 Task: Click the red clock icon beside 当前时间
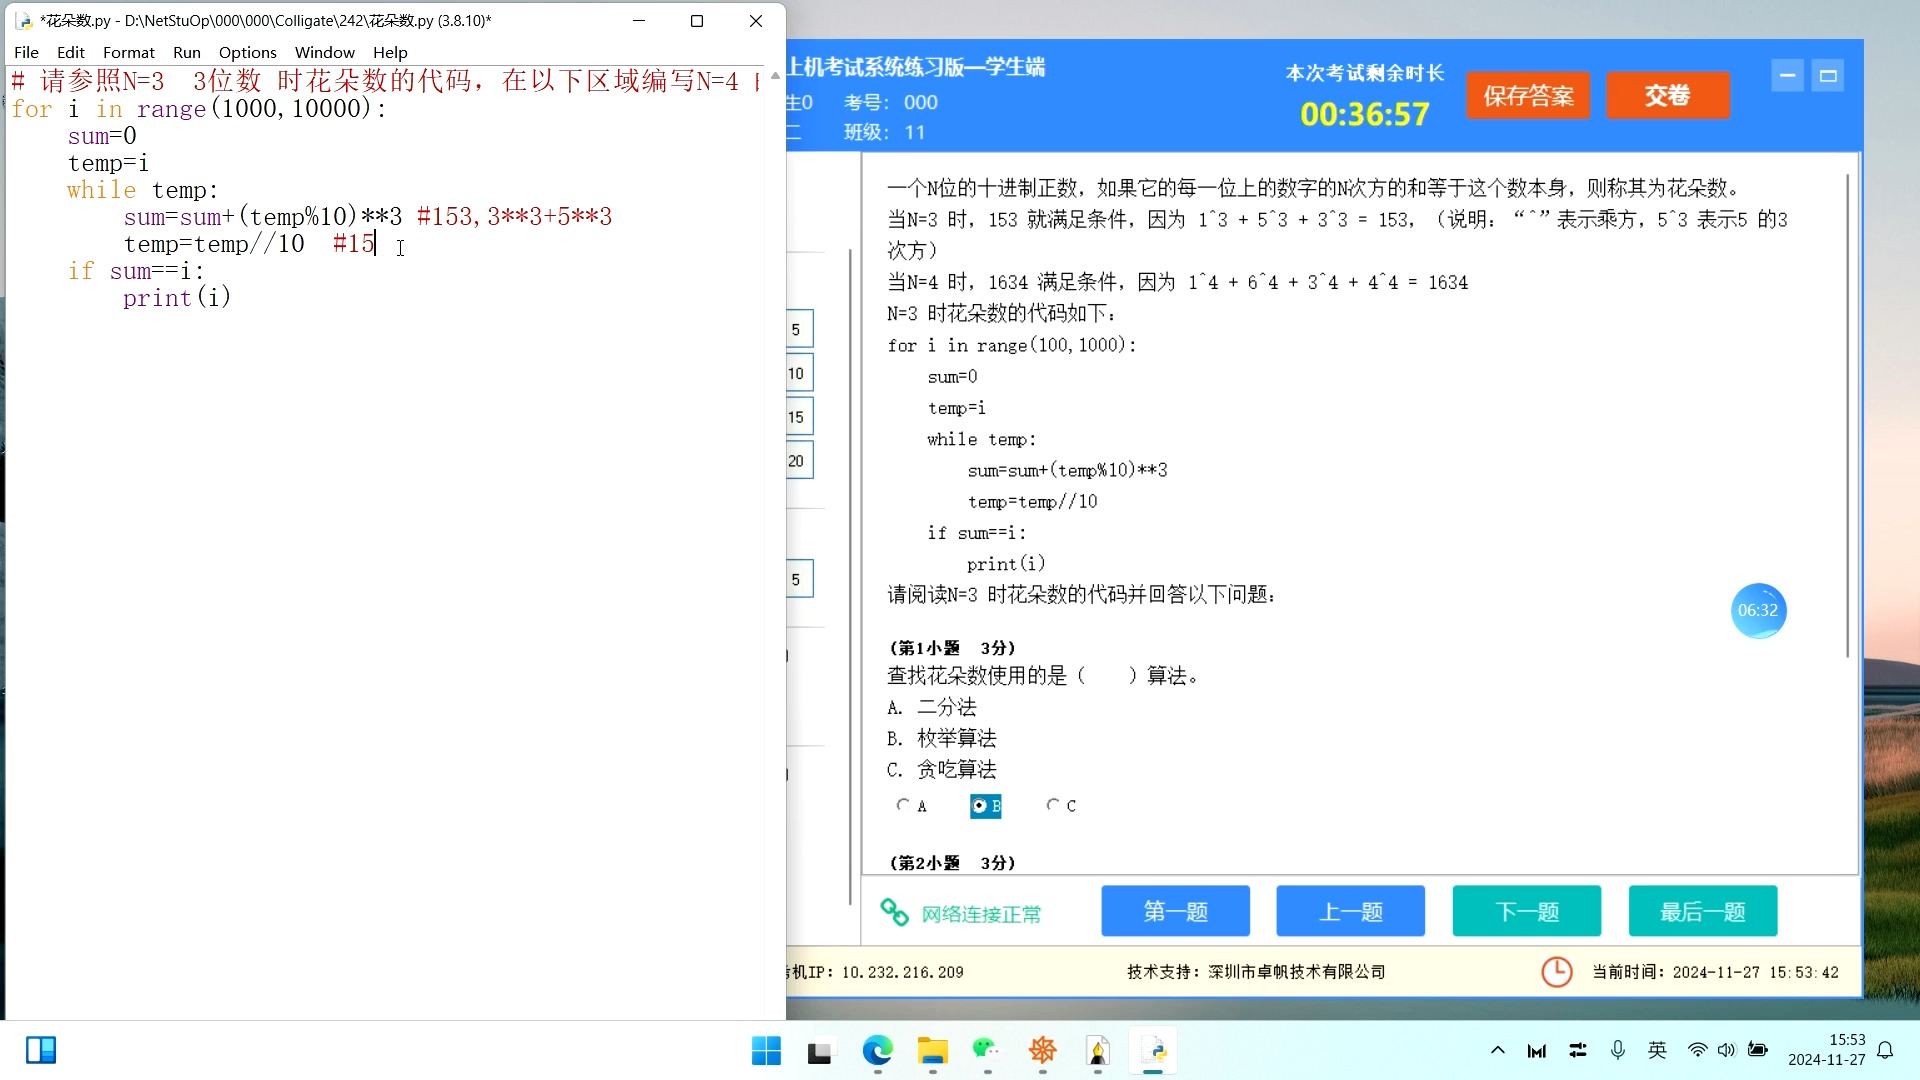click(x=1556, y=972)
